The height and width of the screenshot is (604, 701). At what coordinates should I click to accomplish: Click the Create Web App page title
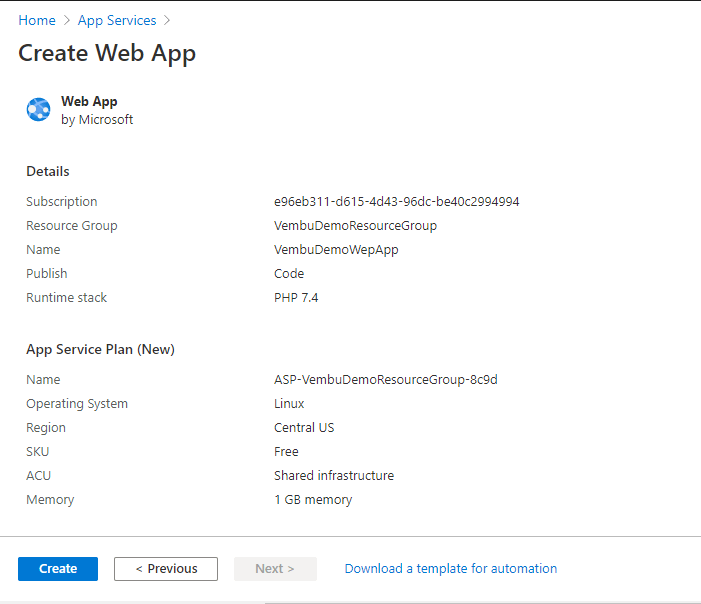tap(107, 53)
